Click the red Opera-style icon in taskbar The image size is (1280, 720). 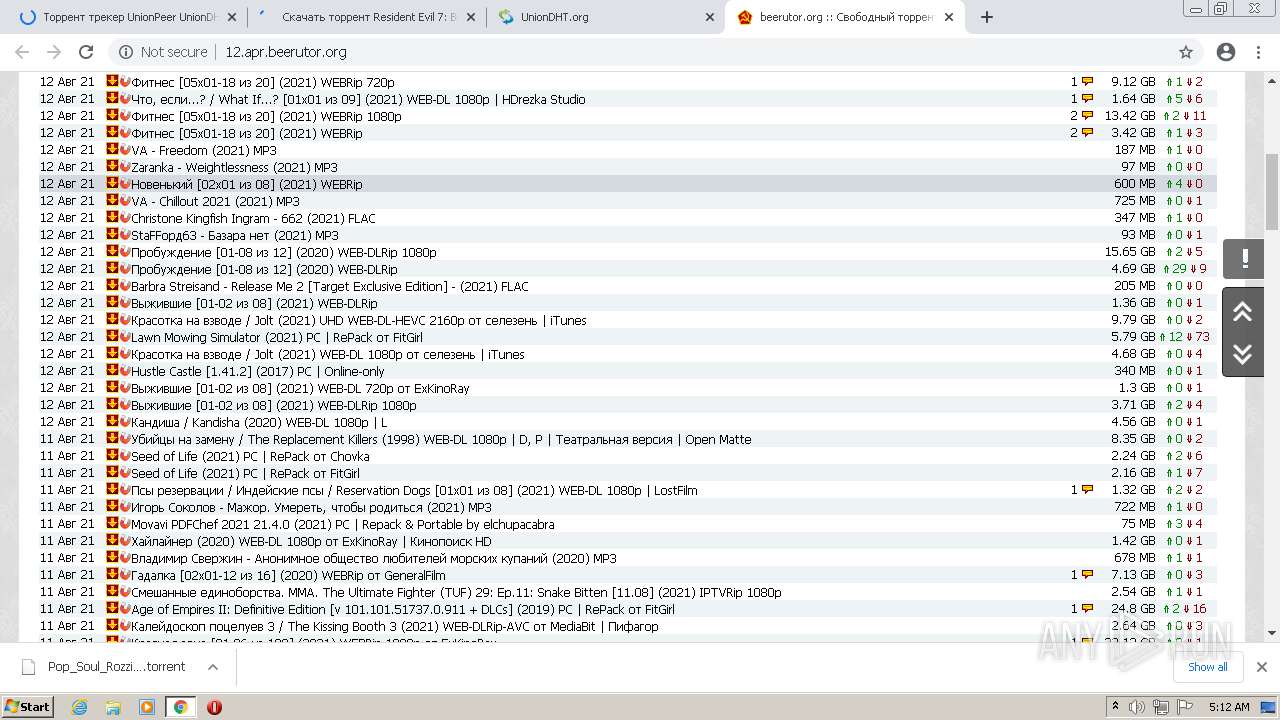[x=214, y=707]
